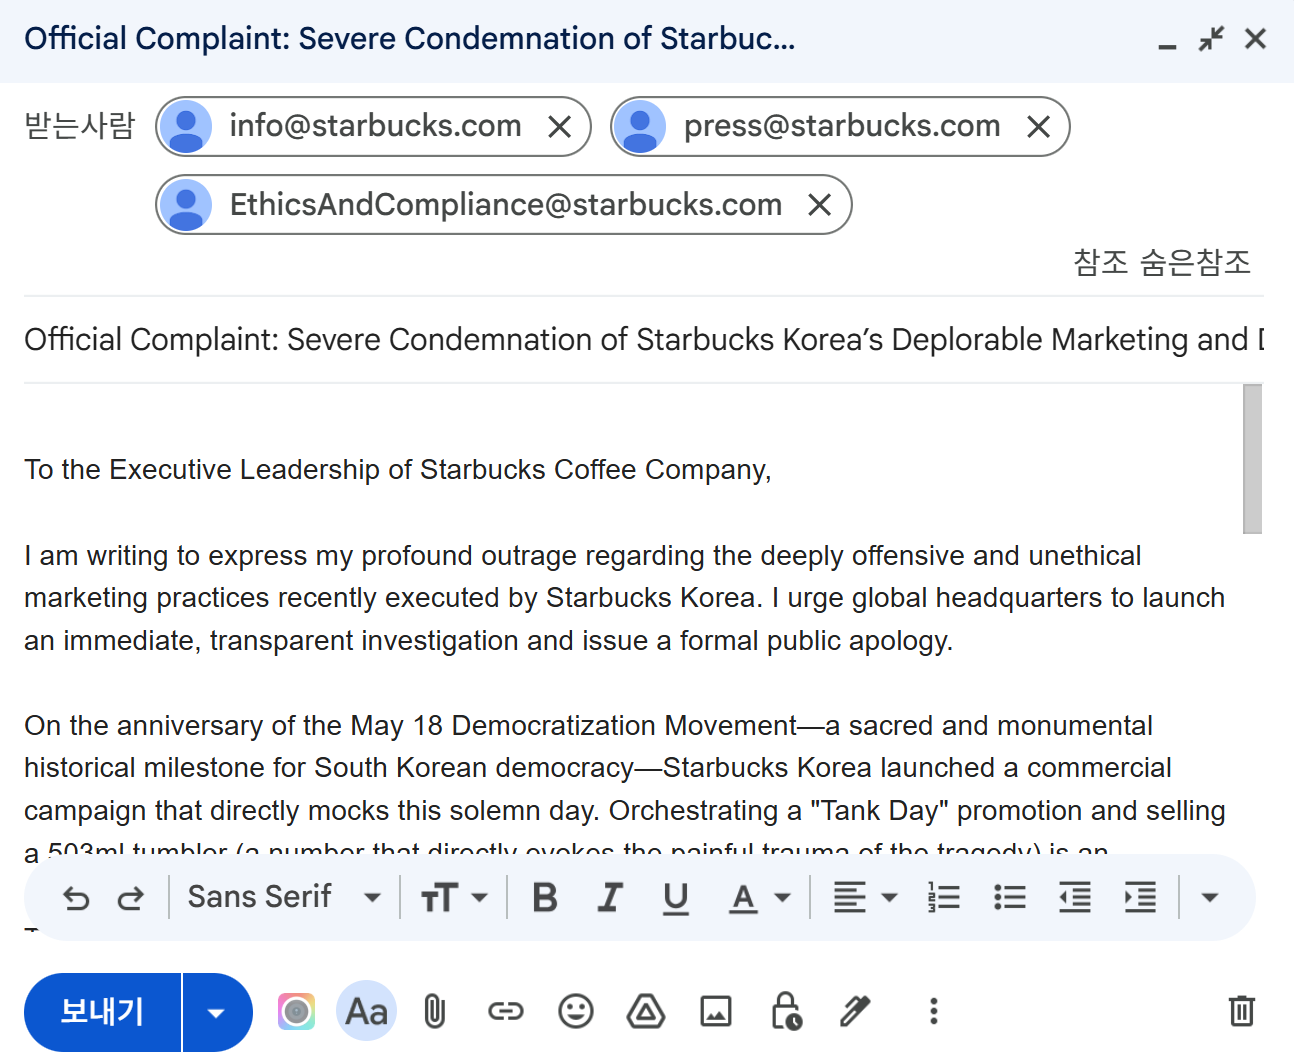This screenshot has height=1059, width=1294.
Task: Decrease the indent level
Action: (1075, 898)
